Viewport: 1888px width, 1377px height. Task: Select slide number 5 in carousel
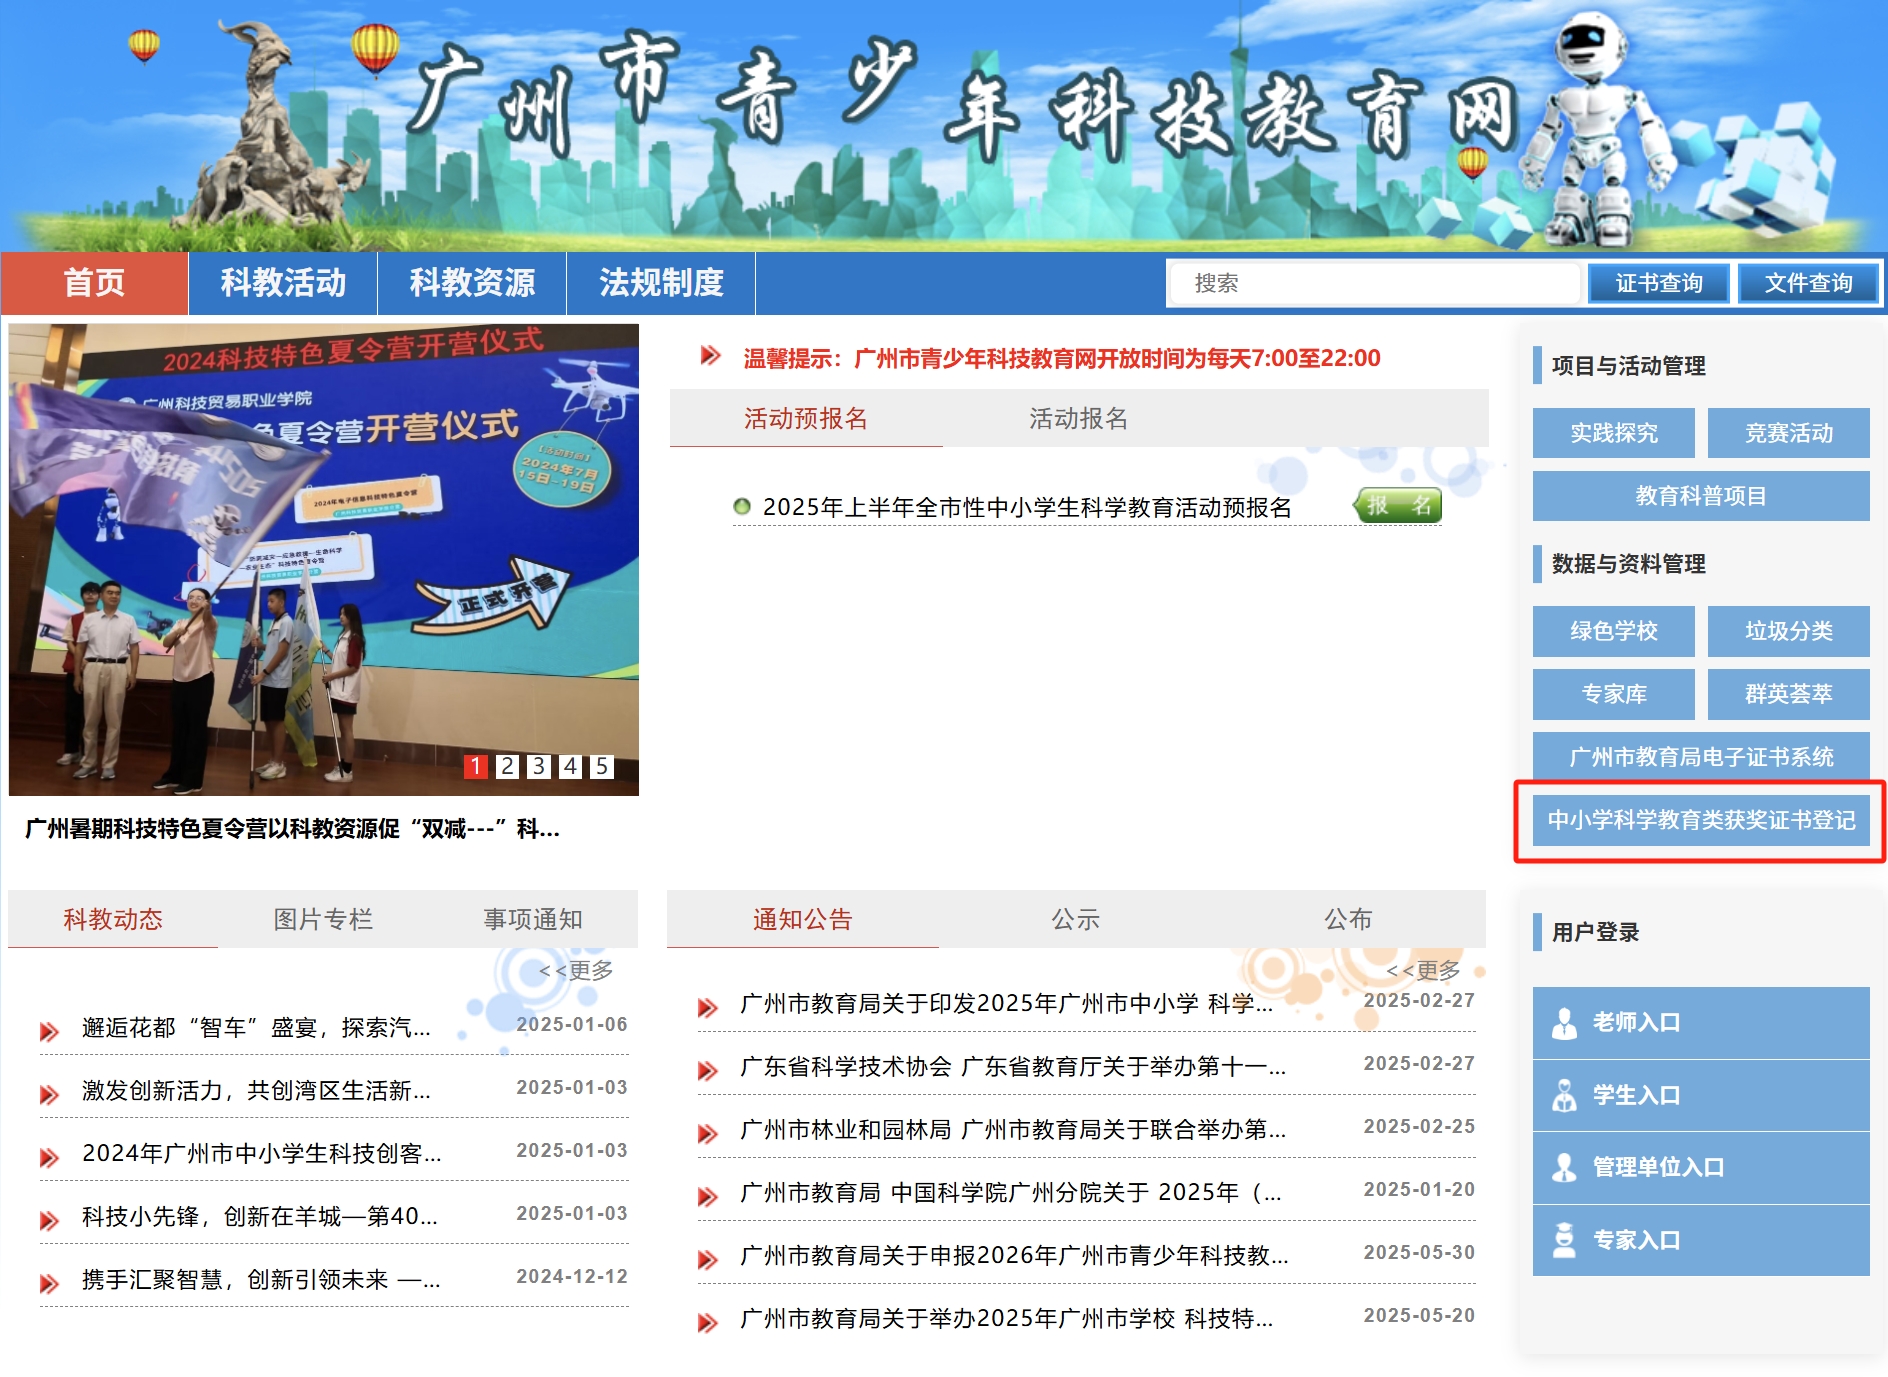tap(601, 766)
